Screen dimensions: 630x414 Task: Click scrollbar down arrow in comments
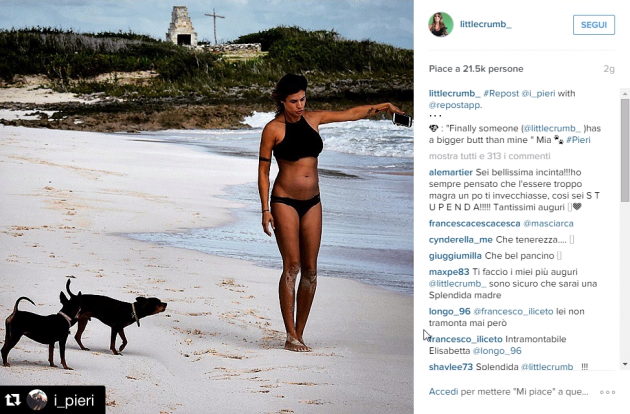625,364
